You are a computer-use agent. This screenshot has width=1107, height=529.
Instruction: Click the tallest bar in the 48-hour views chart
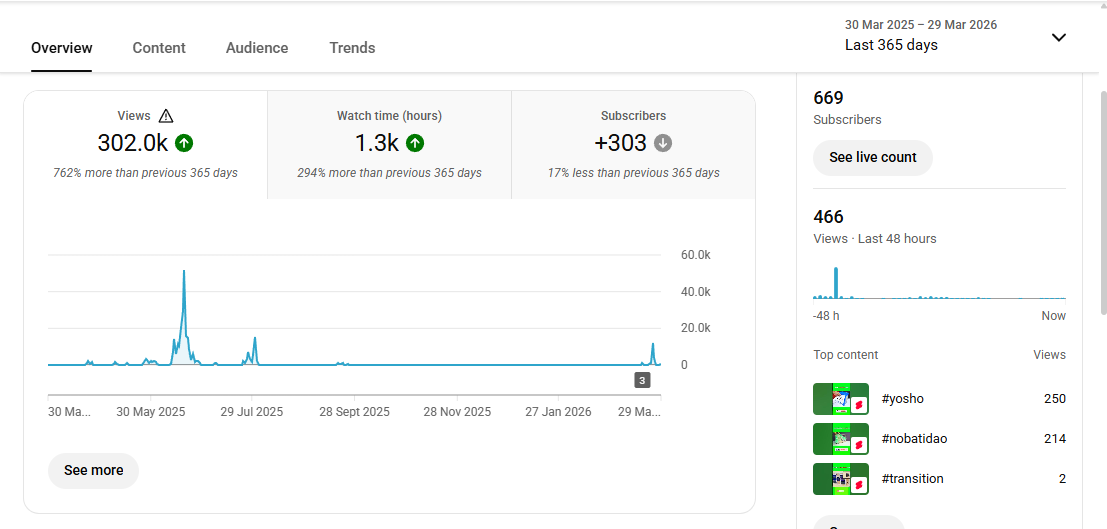tap(836, 284)
